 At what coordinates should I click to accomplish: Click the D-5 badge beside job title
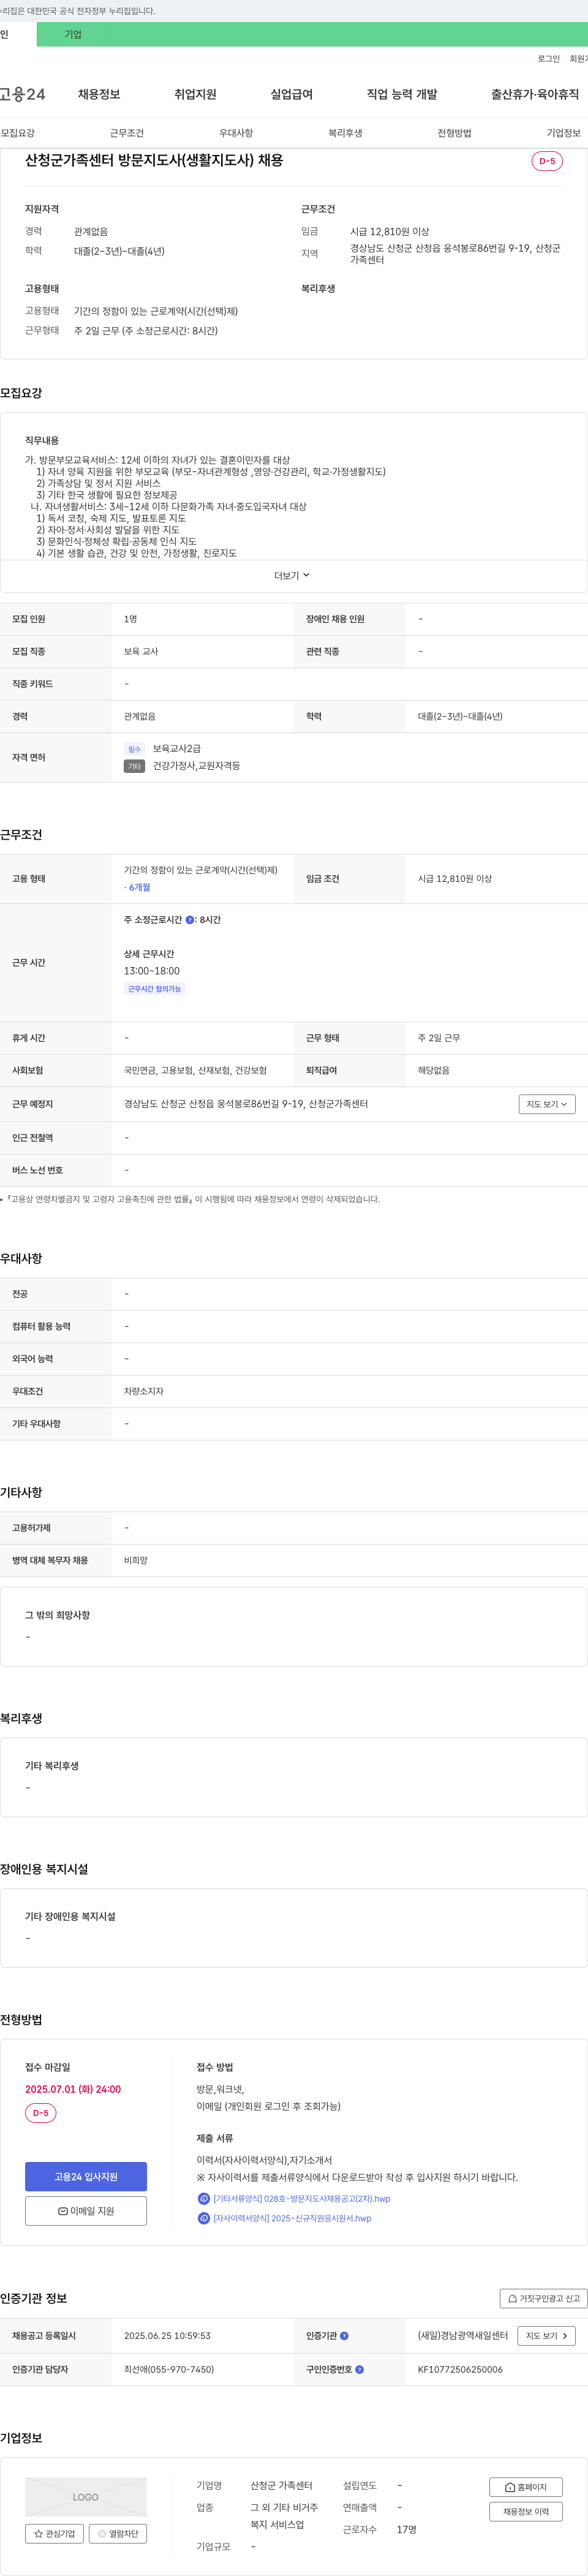[x=547, y=161]
